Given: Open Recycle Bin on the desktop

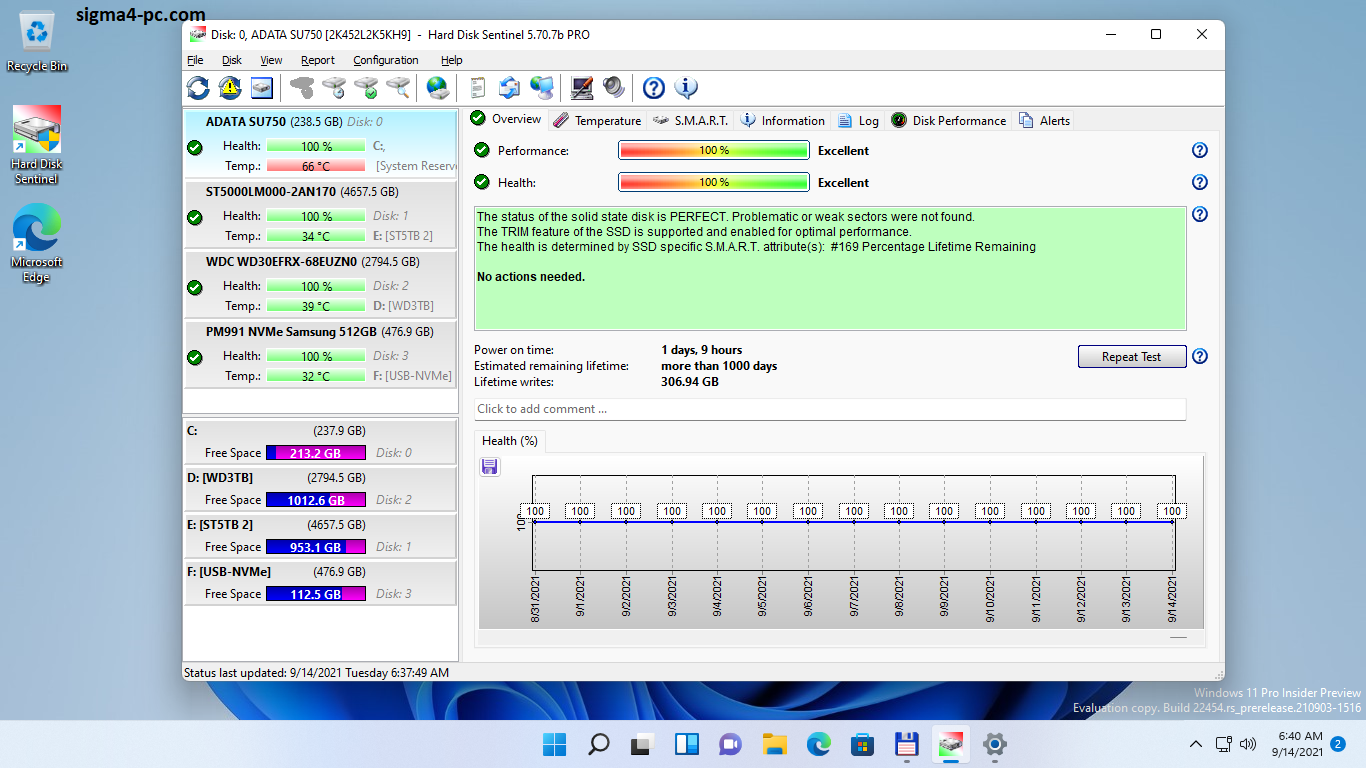Looking at the screenshot, I should tap(38, 39).
